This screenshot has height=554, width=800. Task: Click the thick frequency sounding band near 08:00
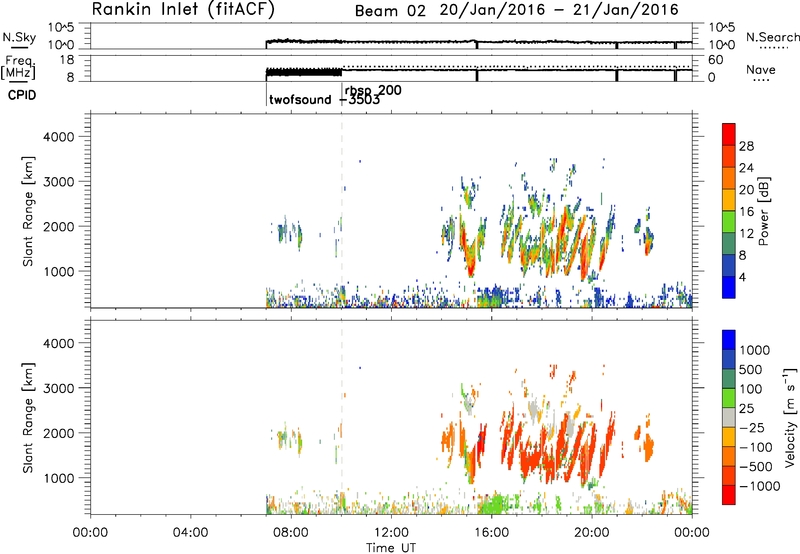304,72
